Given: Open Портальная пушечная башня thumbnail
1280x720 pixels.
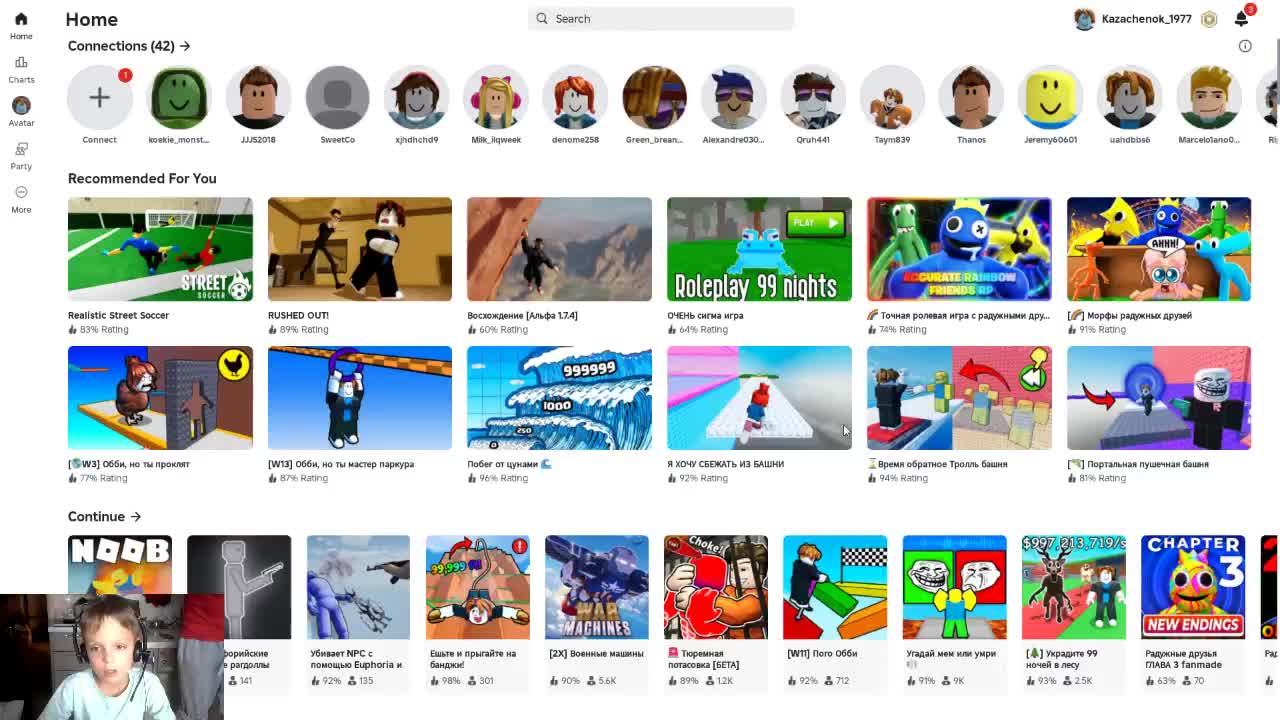Looking at the screenshot, I should [x=1159, y=398].
